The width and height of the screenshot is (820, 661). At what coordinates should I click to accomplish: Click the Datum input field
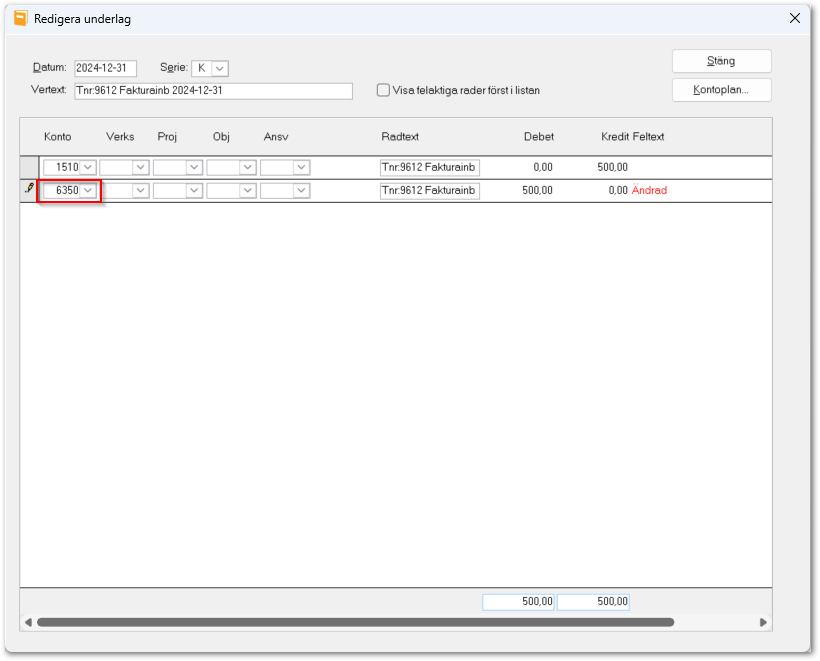pos(105,68)
